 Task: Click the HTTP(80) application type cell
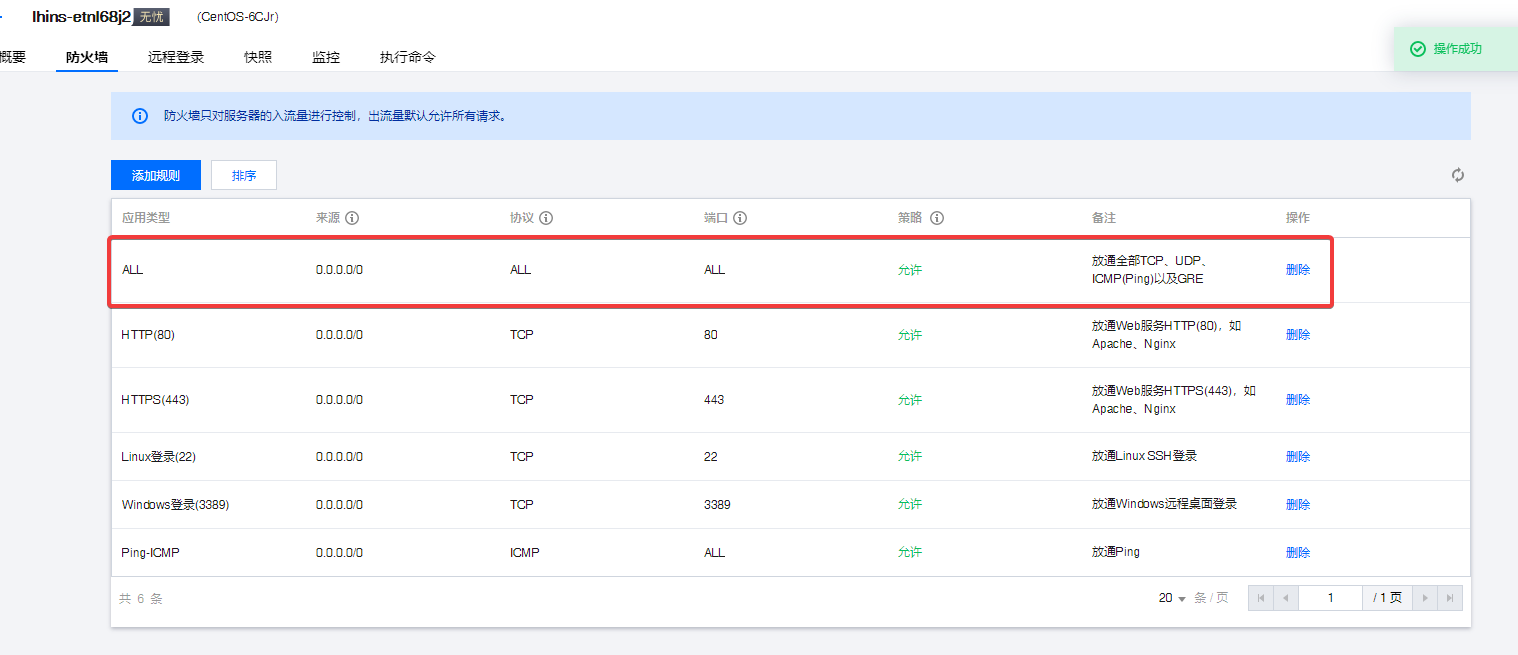coord(148,335)
